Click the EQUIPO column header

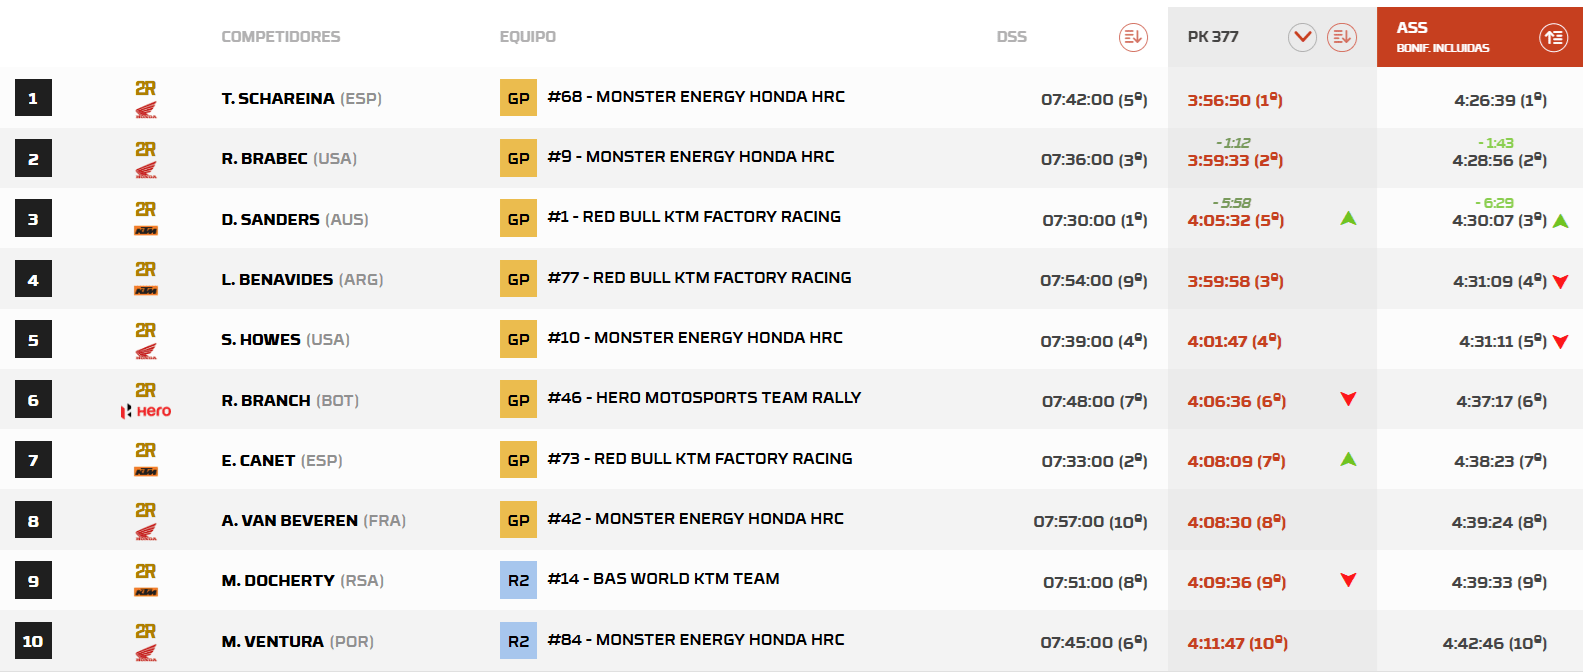click(528, 37)
